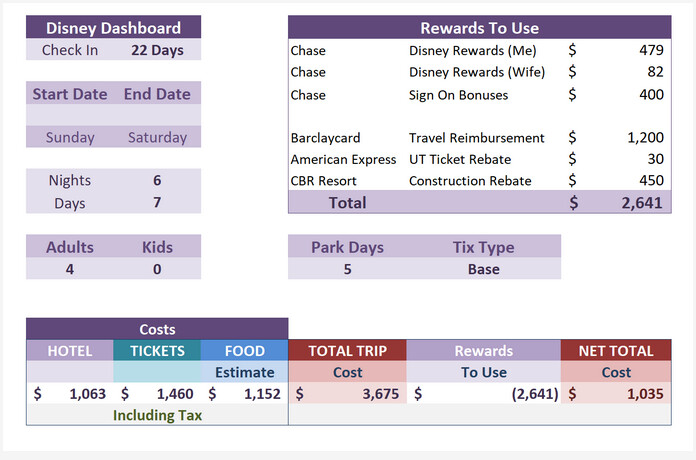Select the Days value 7 cell
The height and width of the screenshot is (460, 696).
click(x=157, y=202)
